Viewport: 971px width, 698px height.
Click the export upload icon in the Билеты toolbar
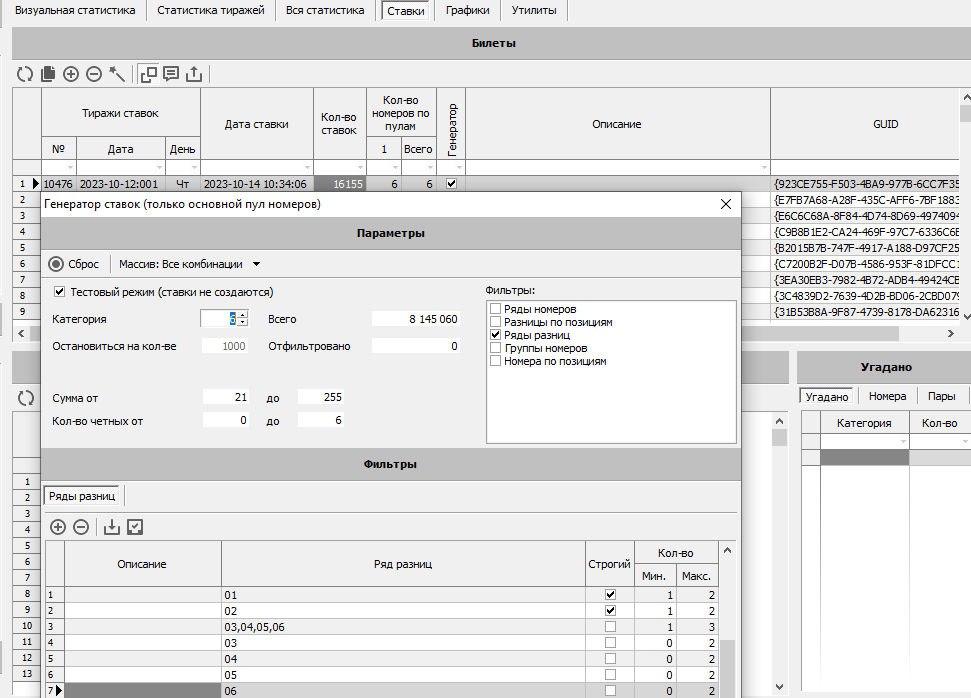(x=194, y=74)
